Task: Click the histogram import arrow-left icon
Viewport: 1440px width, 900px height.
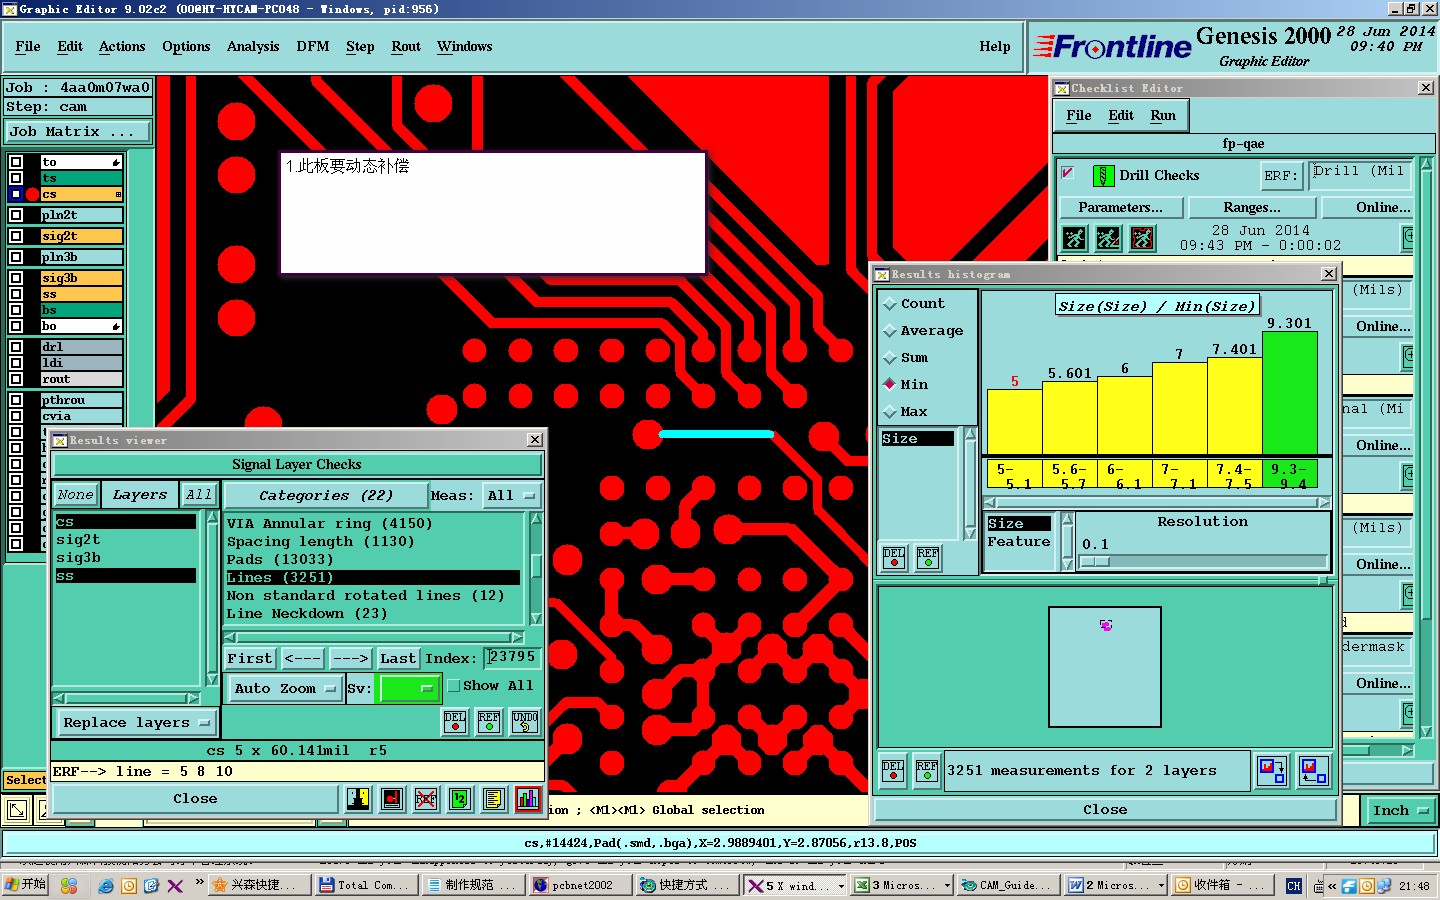Action: 1313,771
